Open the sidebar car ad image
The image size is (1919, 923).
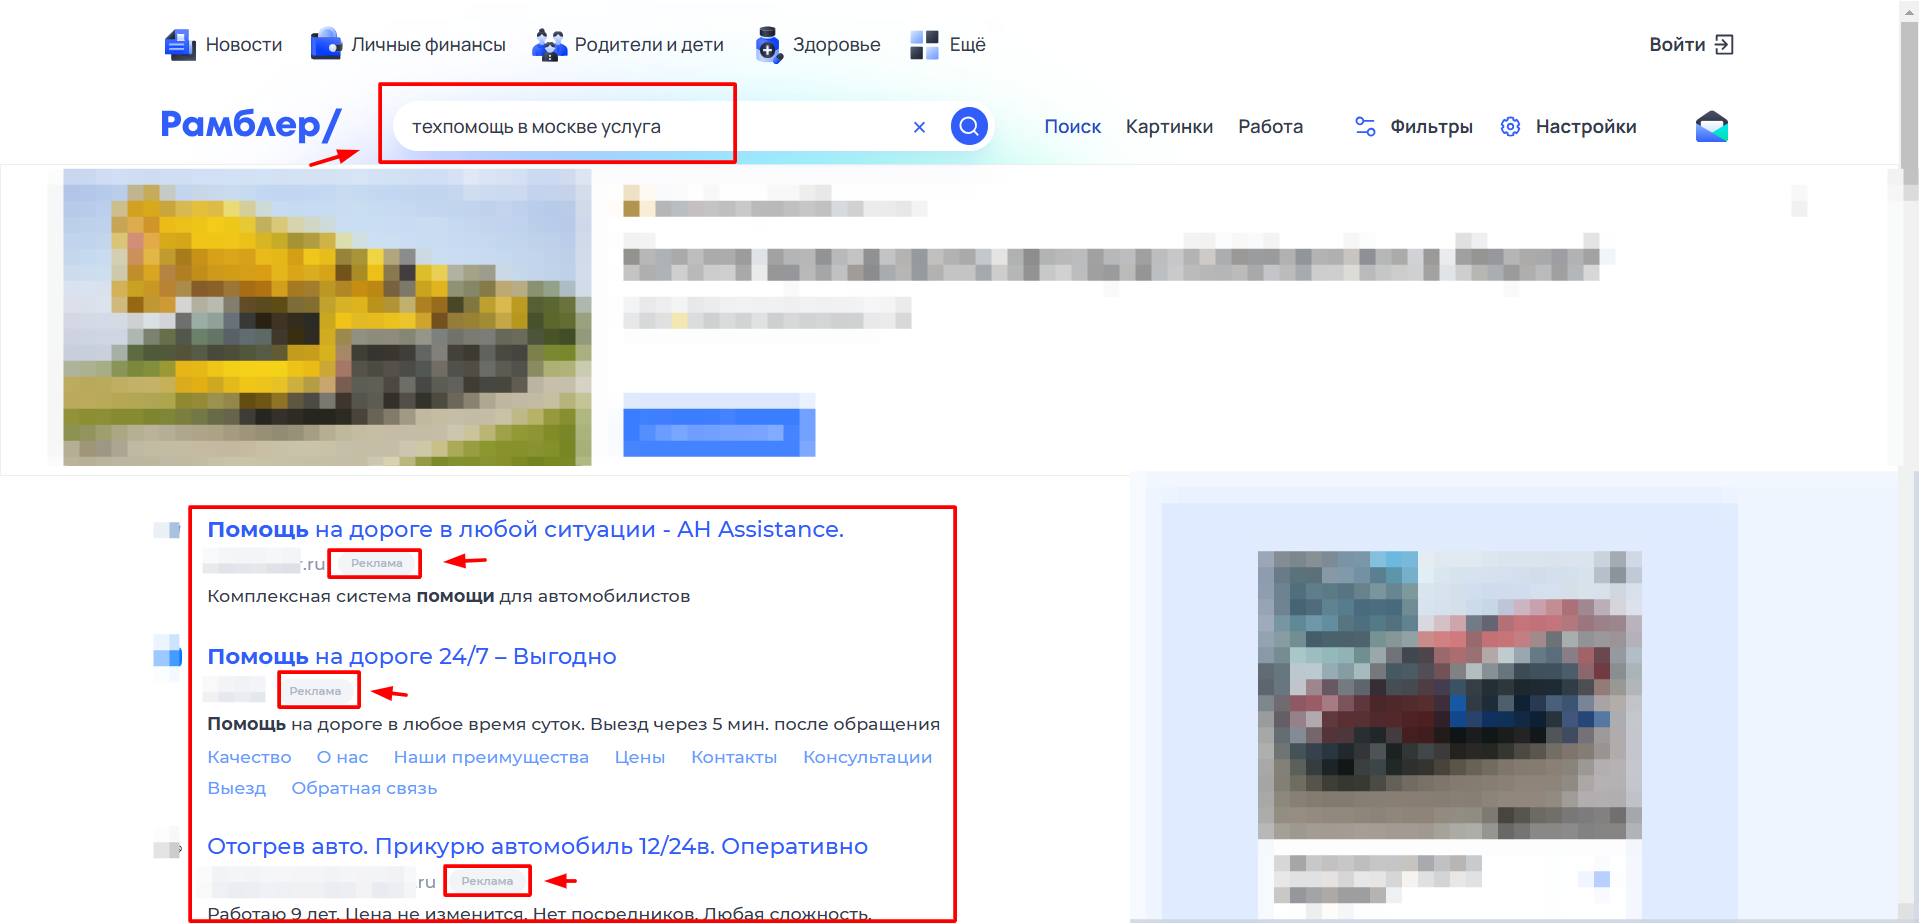click(x=1449, y=695)
